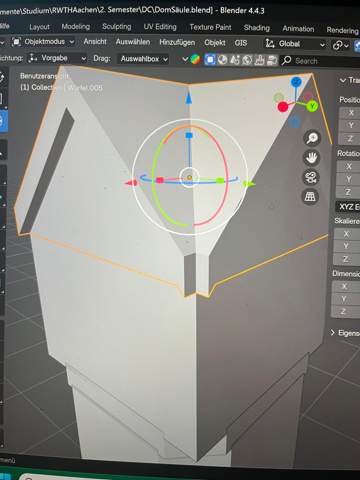This screenshot has height=480, width=360.
Task: Click the green Y axis gizmo ball
Action: (312, 106)
